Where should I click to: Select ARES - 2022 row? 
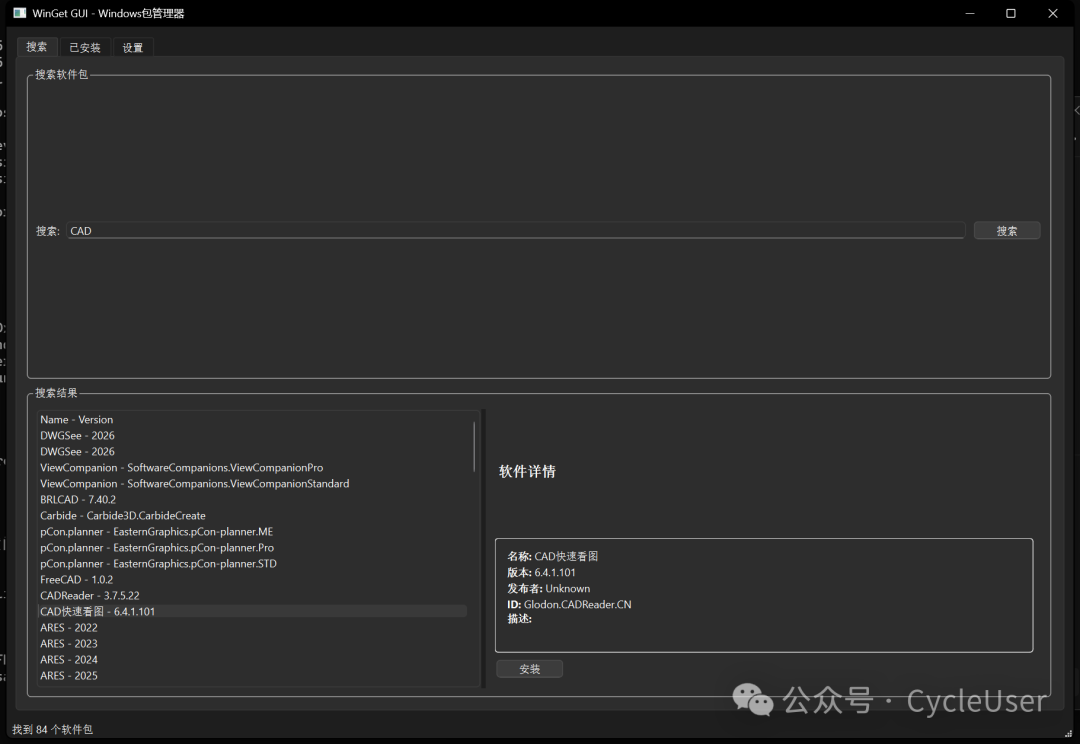click(x=253, y=628)
